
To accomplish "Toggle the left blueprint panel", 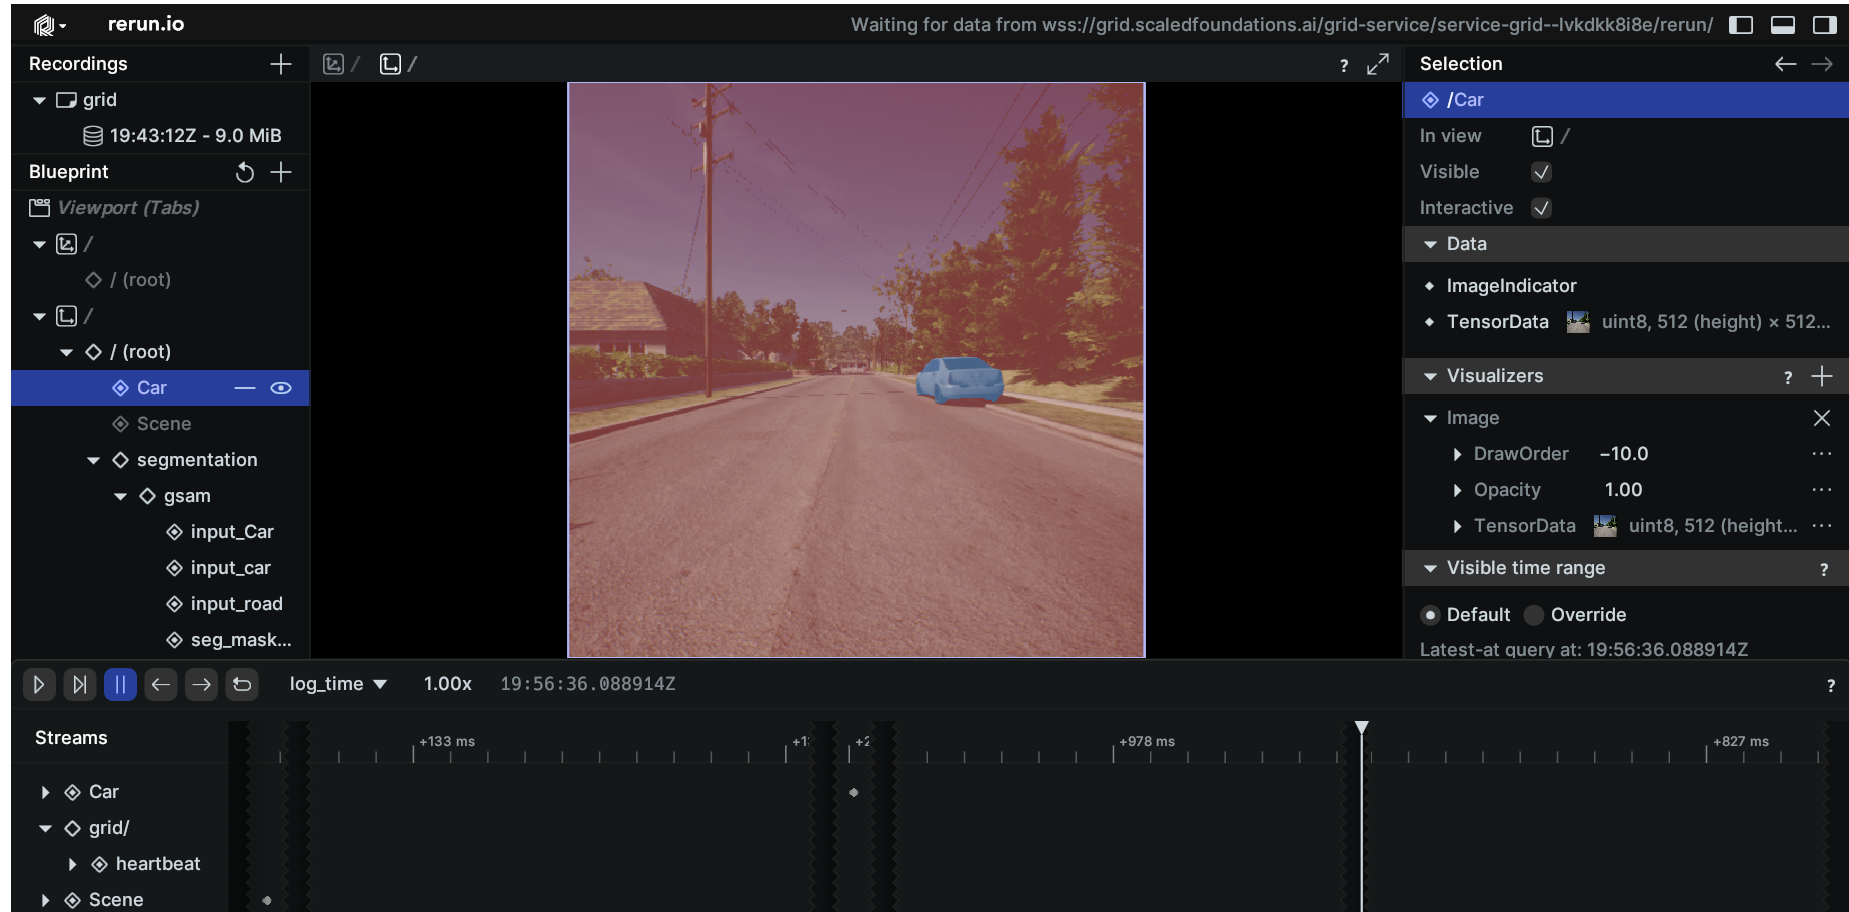I will pyautogui.click(x=1741, y=25).
